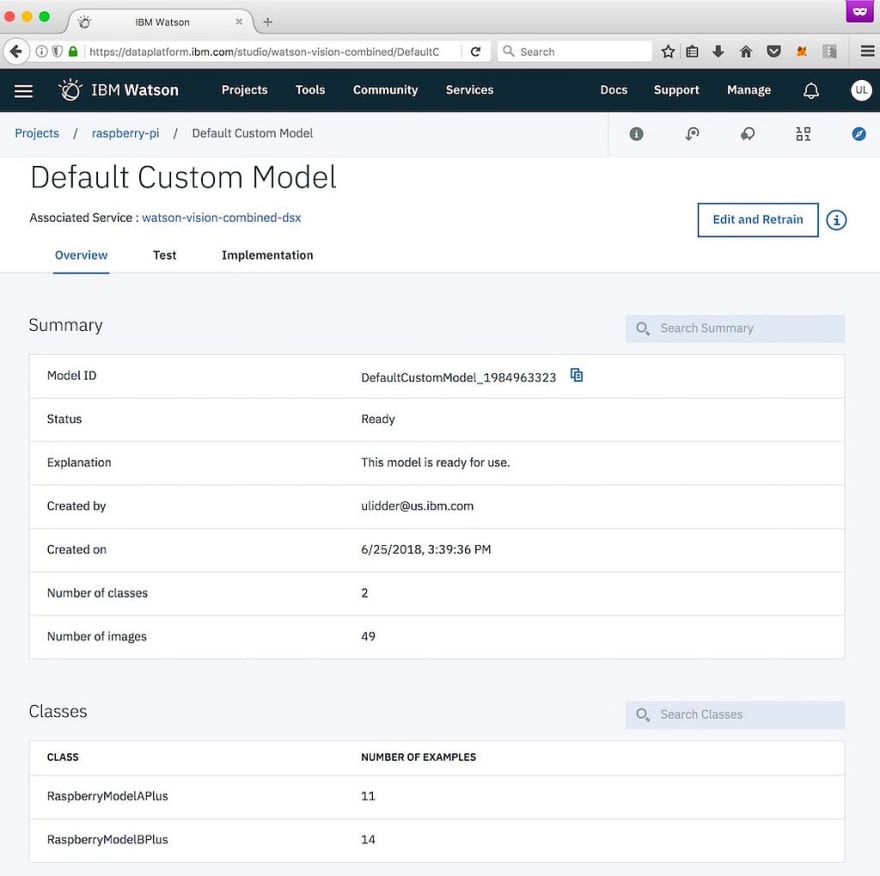The image size is (880, 876).
Task: Switch to the Test tab
Action: click(x=164, y=255)
